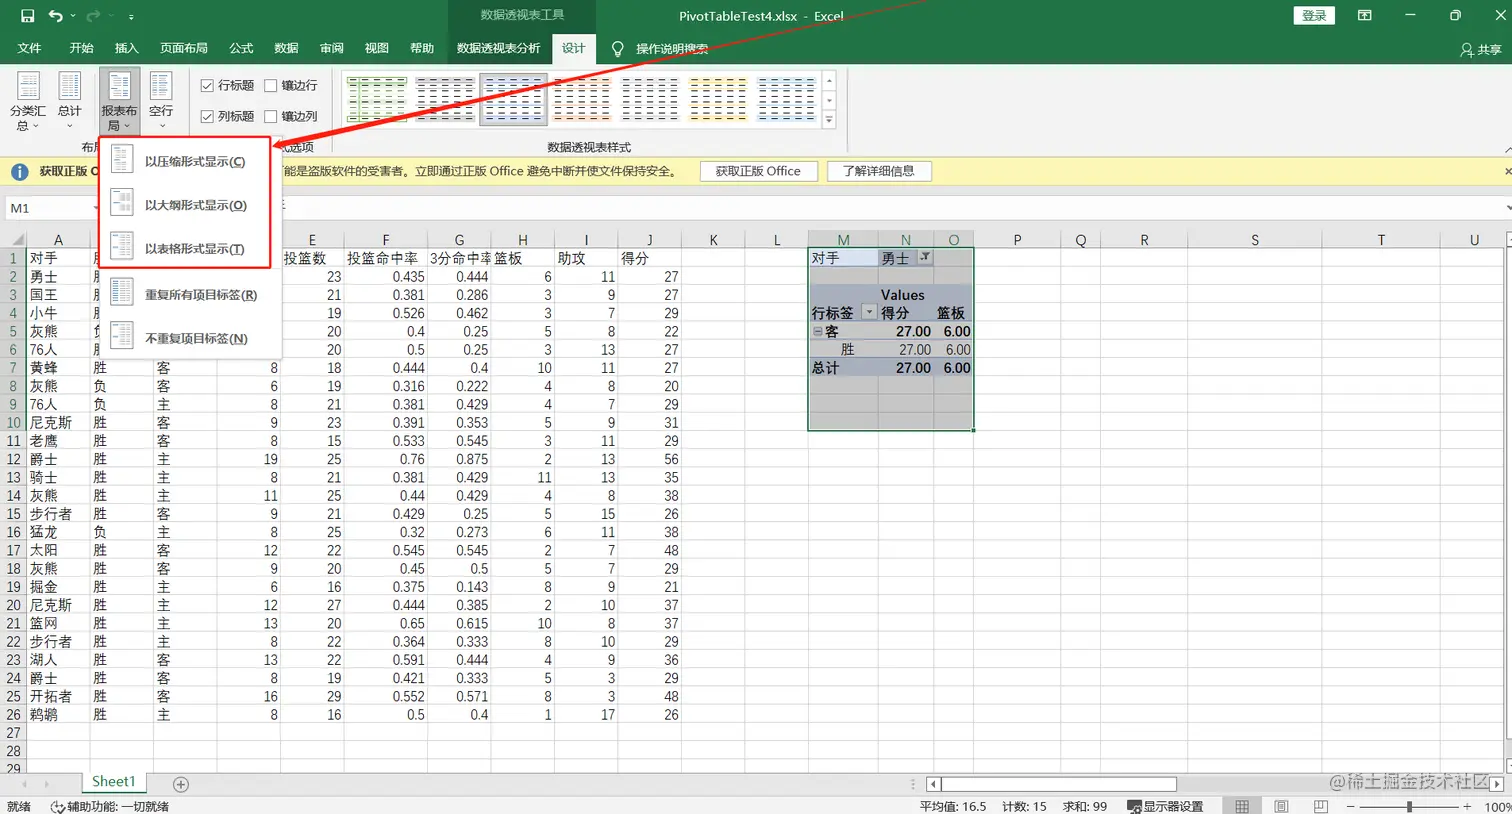This screenshot has height=814, width=1512.
Task: Click cell containing 黄蜂 in column A
Action: pos(58,368)
